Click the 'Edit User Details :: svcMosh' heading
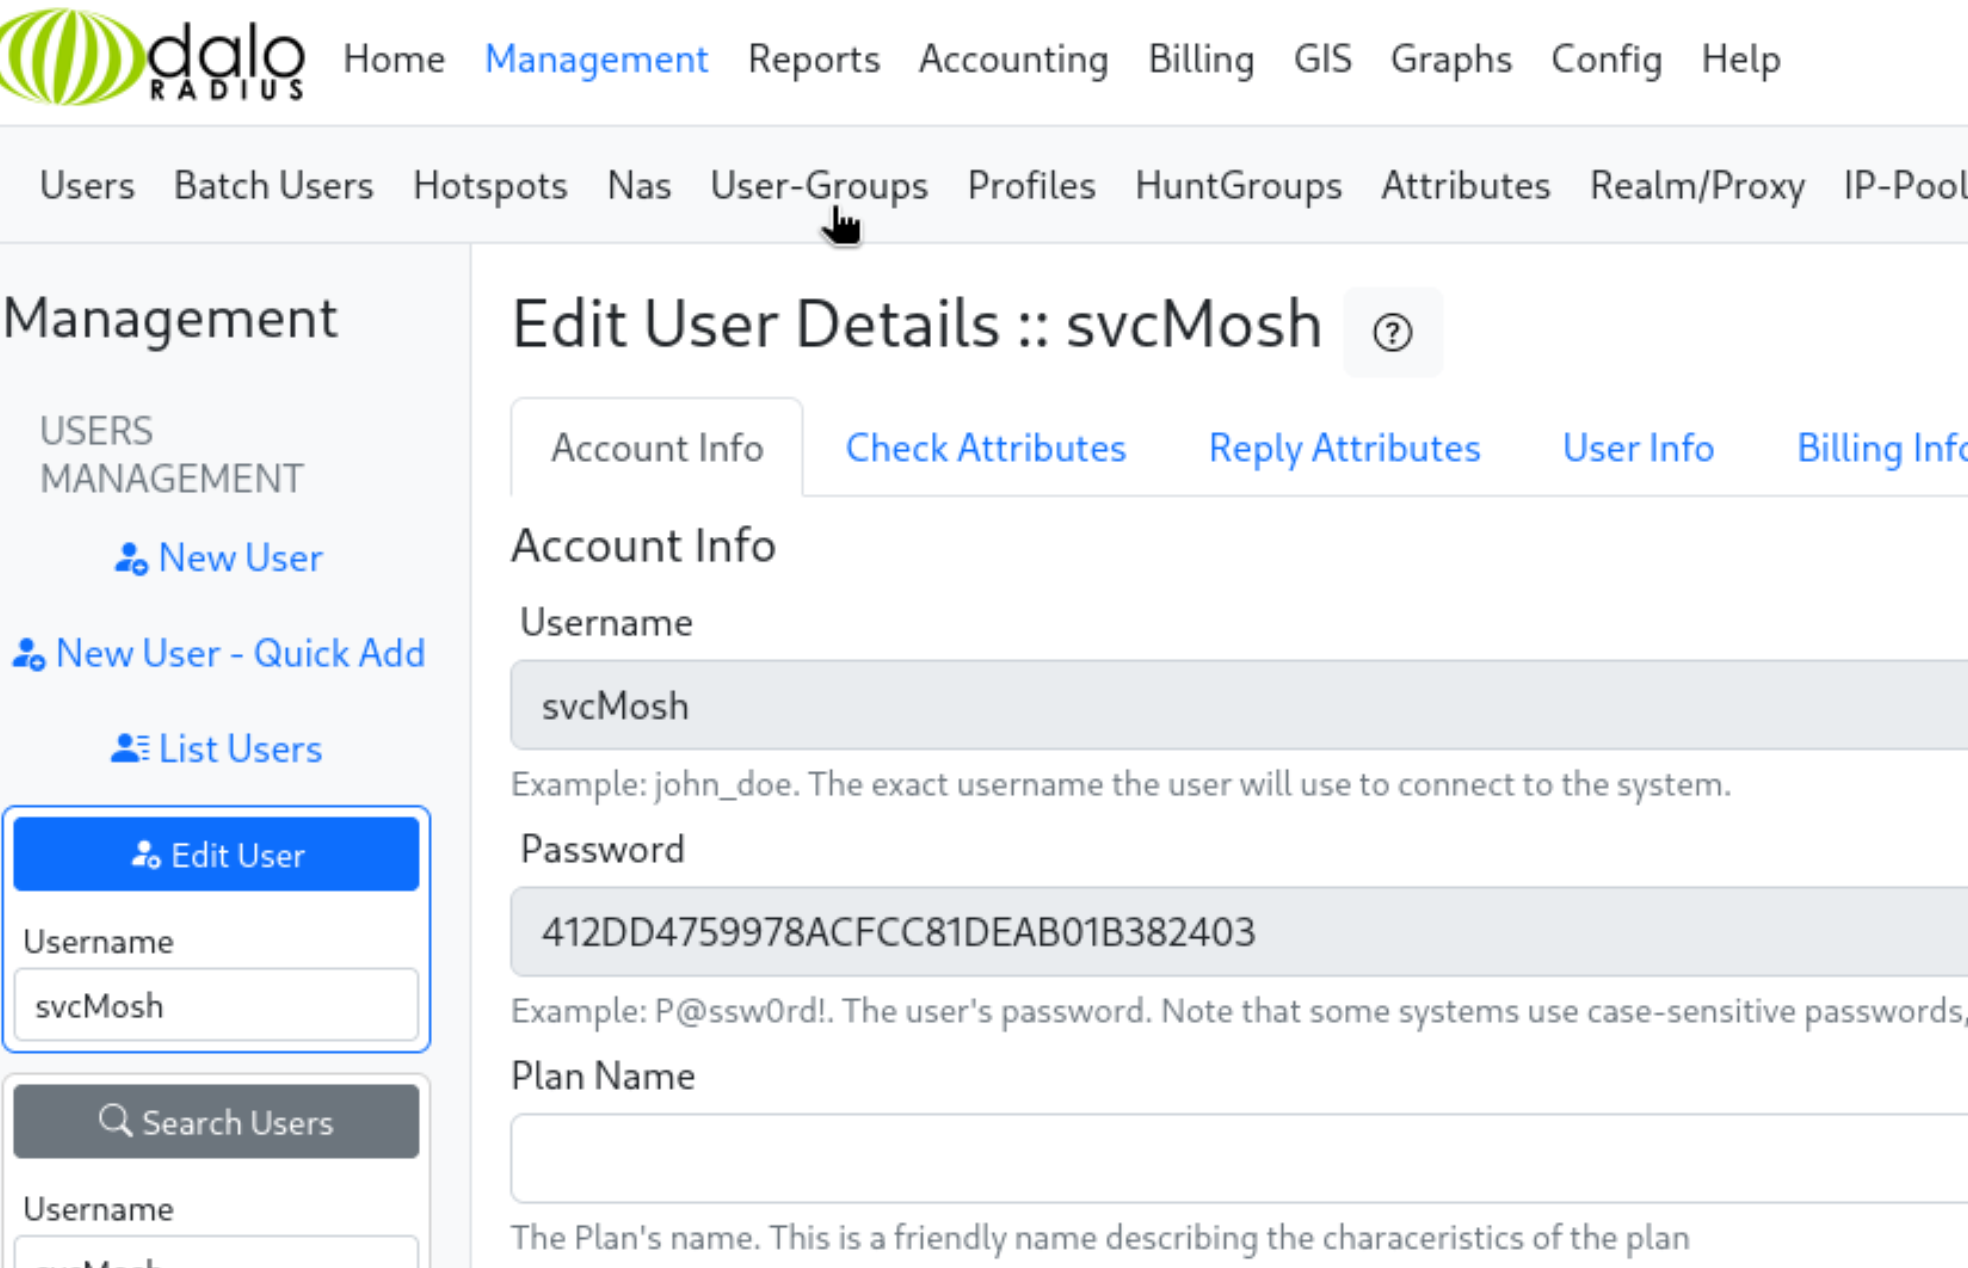The height and width of the screenshot is (1268, 1968). coord(917,324)
